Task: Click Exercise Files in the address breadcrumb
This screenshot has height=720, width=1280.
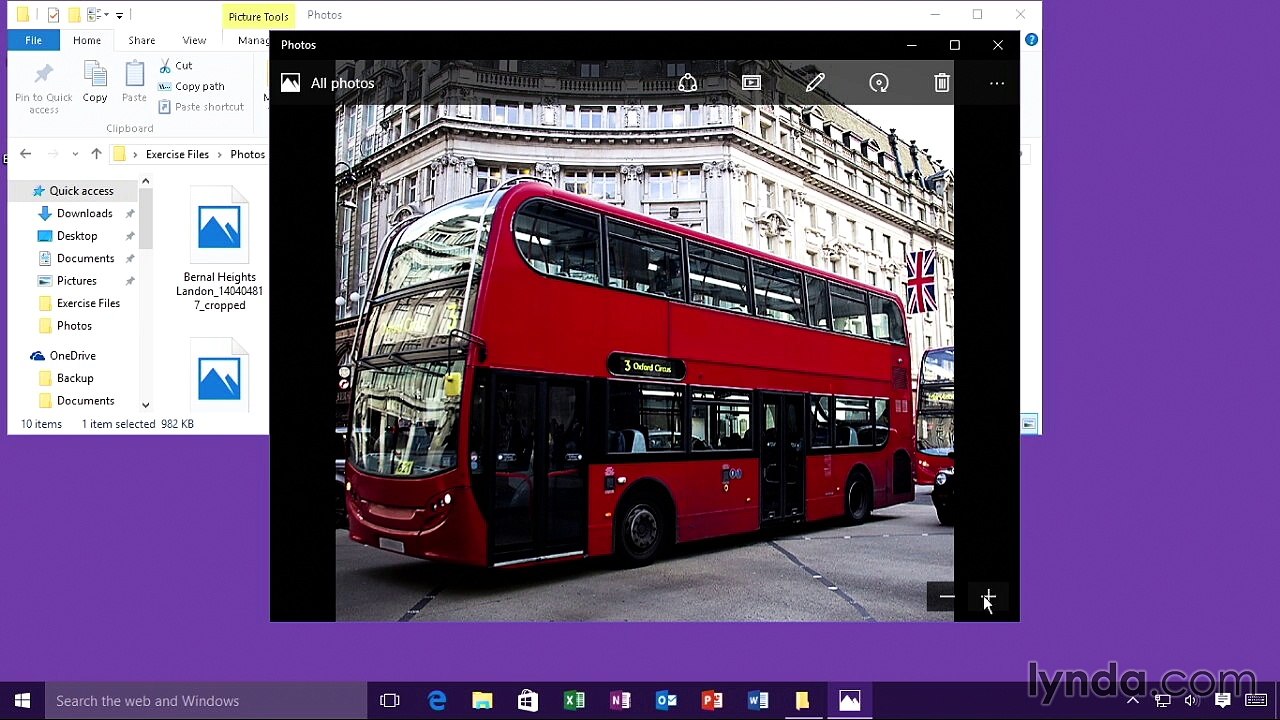Action: point(177,154)
